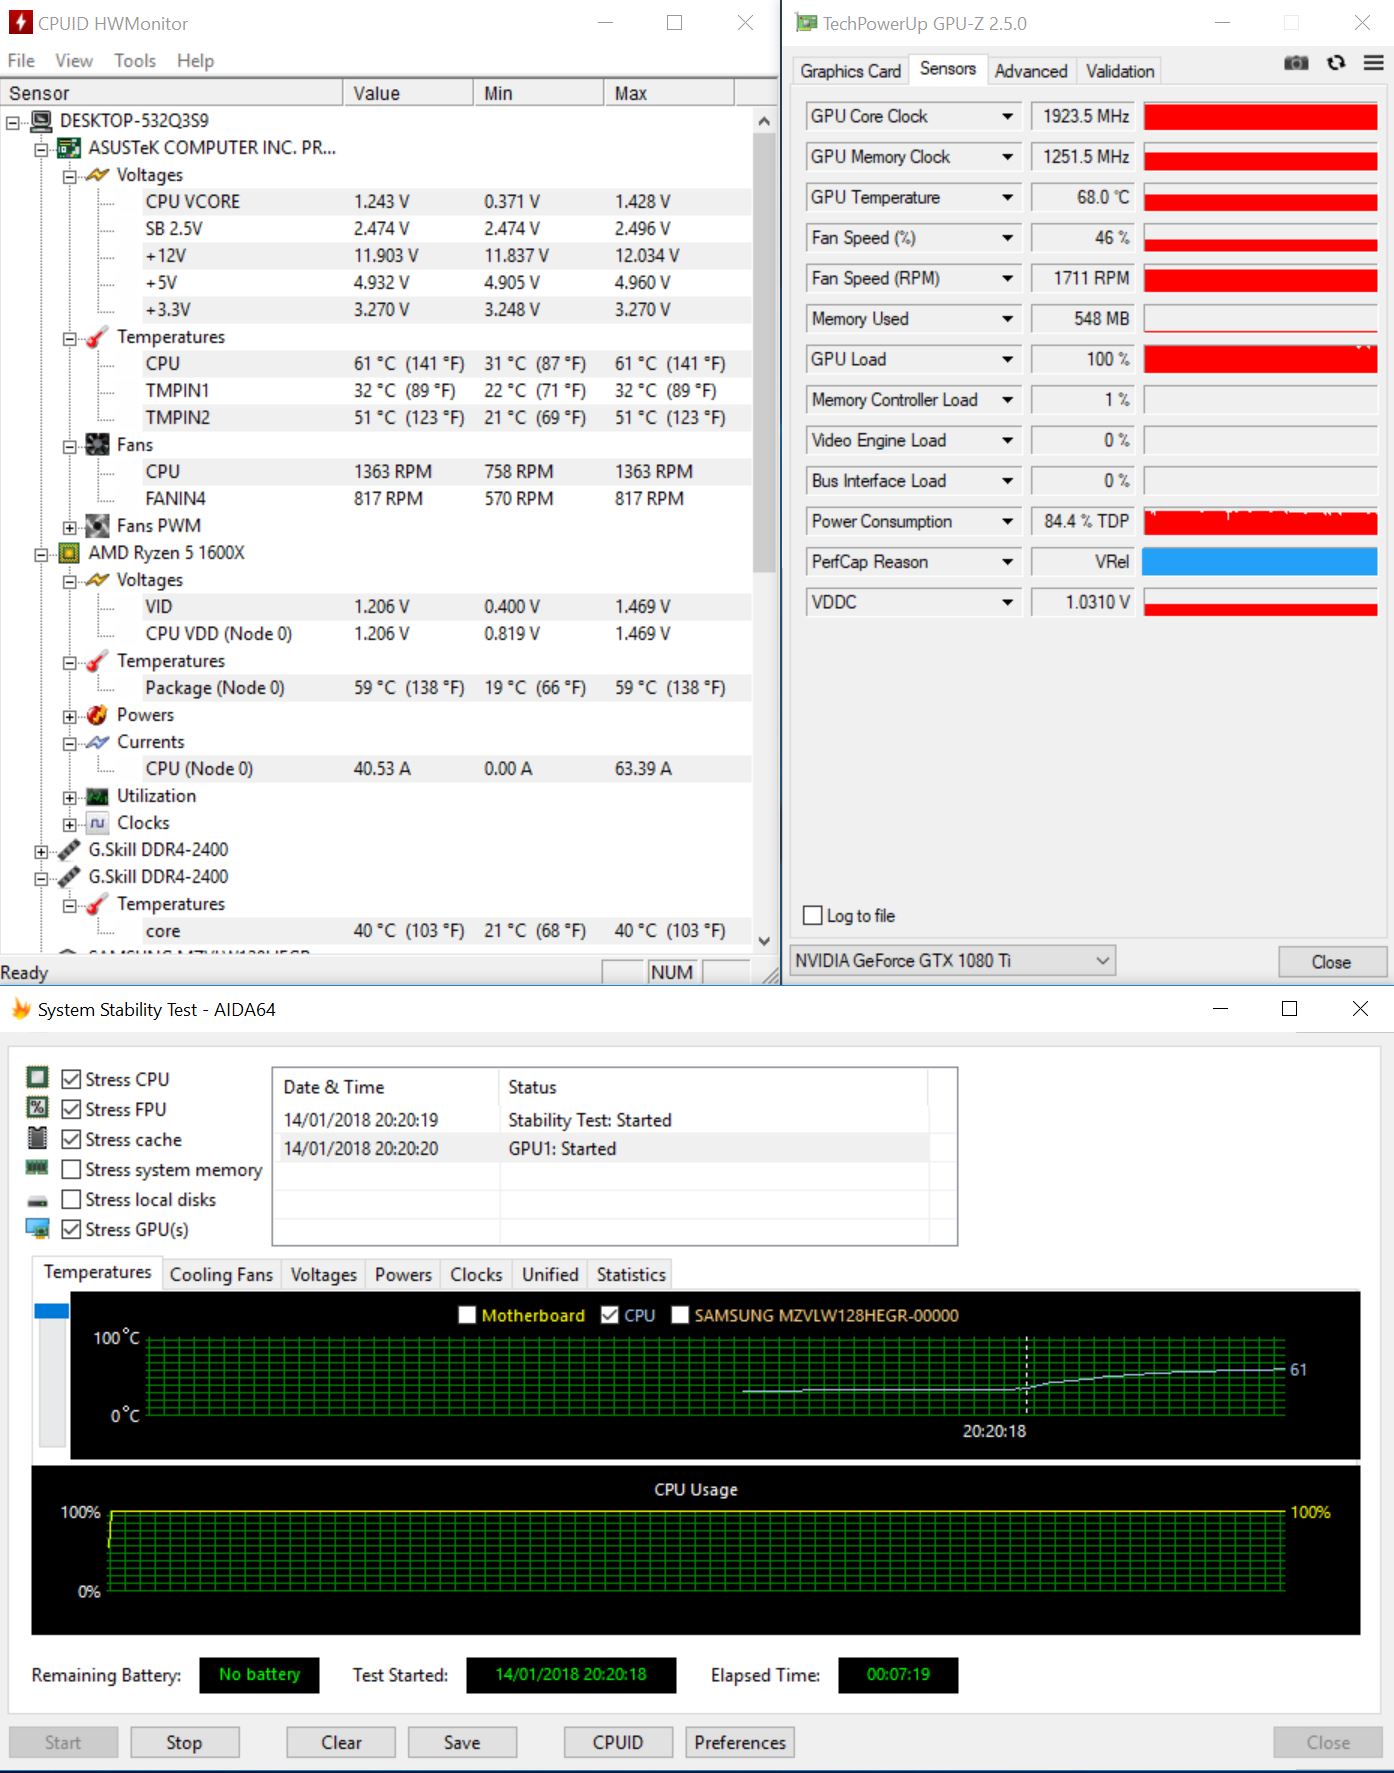This screenshot has width=1394, height=1773.
Task: Uncheck the Stress FPU checkbox
Action: [71, 1109]
